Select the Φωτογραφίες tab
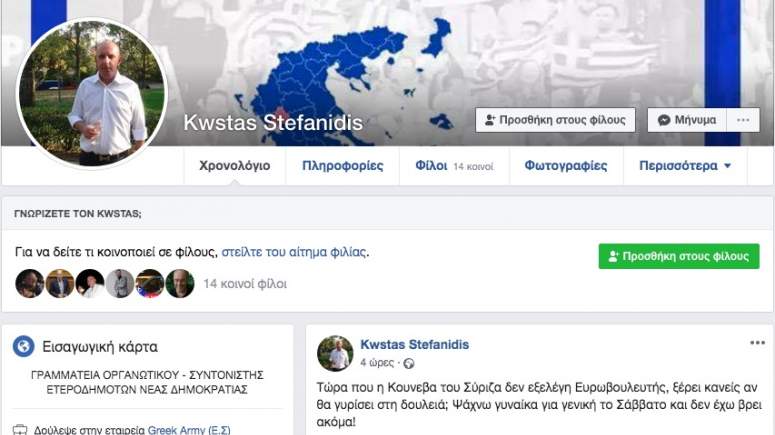The image size is (775, 435). (x=566, y=166)
